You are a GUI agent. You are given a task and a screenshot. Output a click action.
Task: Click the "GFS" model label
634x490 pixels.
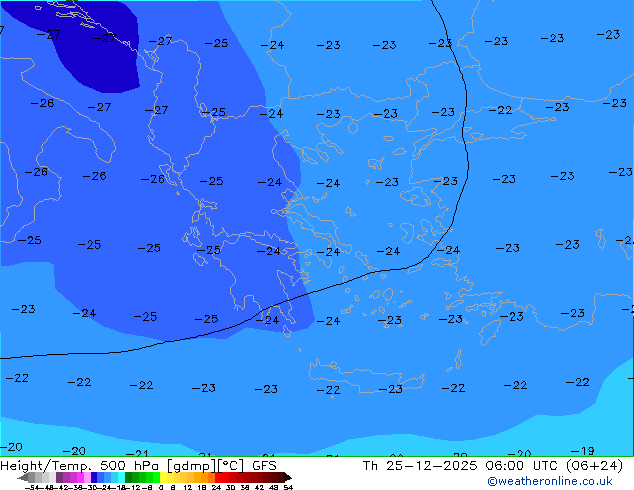point(264,466)
